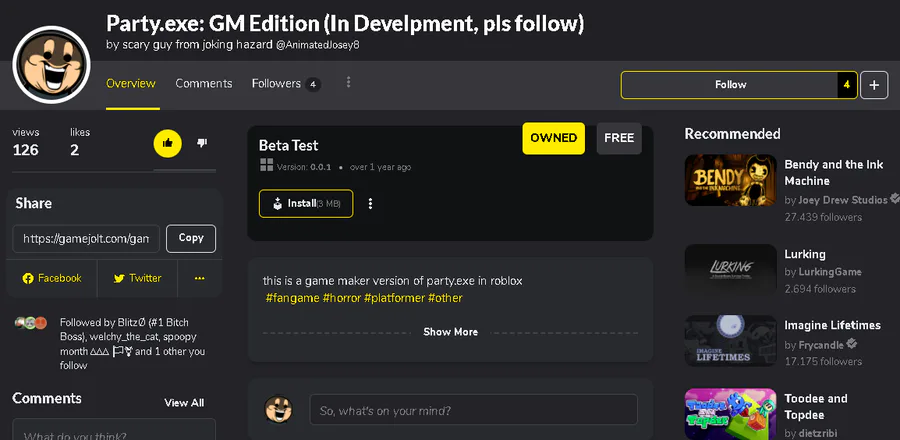Image resolution: width=900 pixels, height=440 pixels.
Task: Share the game on Twitter
Action: tap(137, 278)
